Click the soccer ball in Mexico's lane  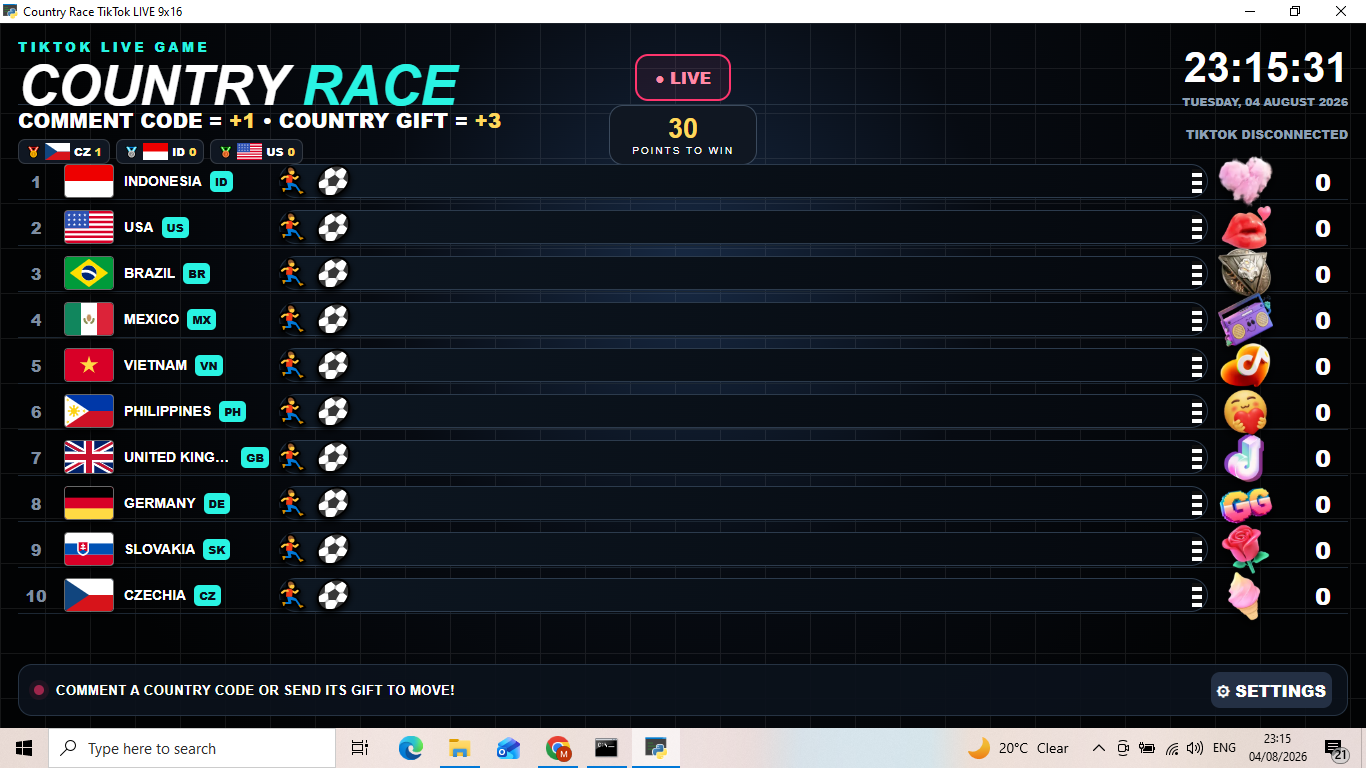333,319
